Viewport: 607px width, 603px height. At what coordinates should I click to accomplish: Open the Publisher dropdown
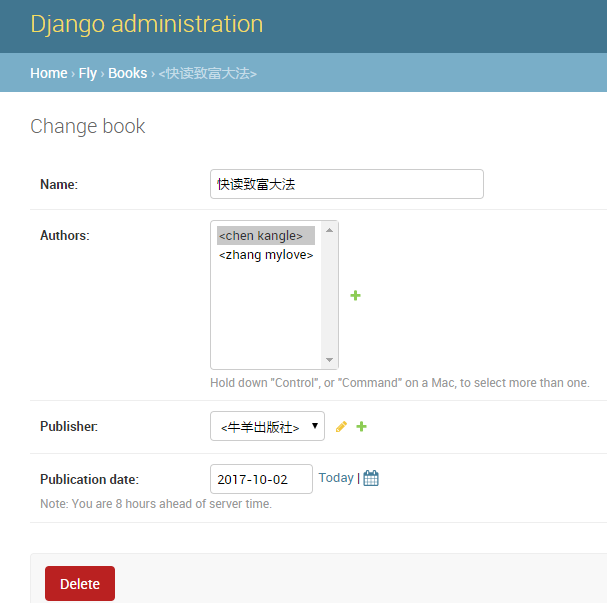267,426
